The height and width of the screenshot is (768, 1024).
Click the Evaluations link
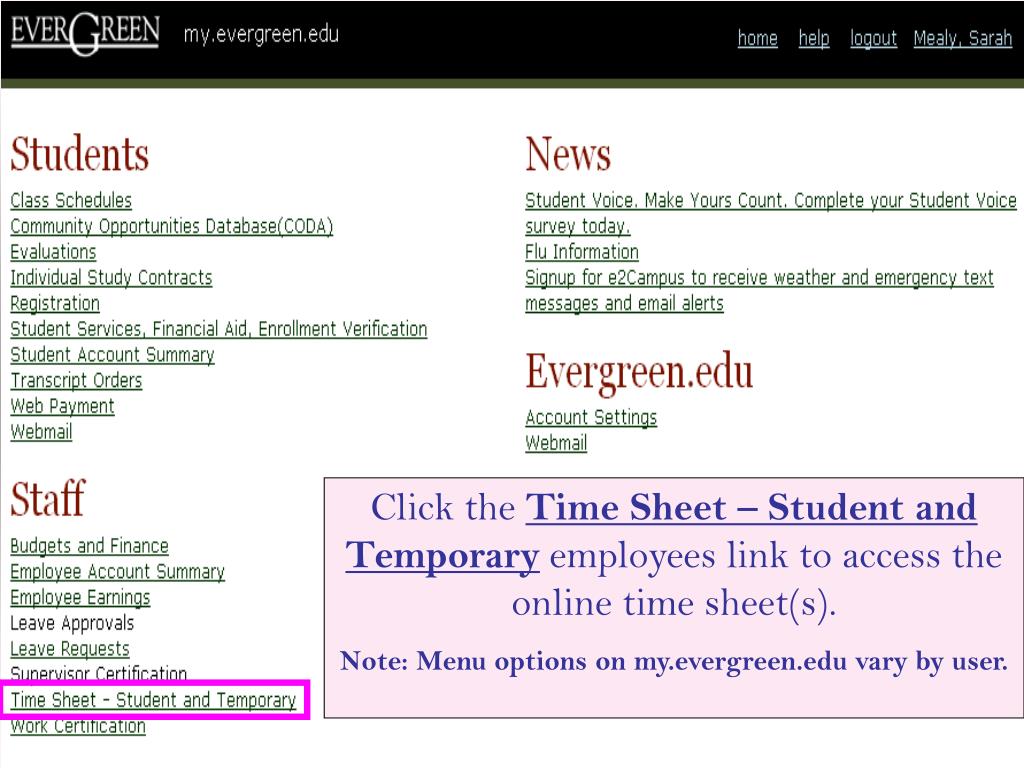coord(54,252)
